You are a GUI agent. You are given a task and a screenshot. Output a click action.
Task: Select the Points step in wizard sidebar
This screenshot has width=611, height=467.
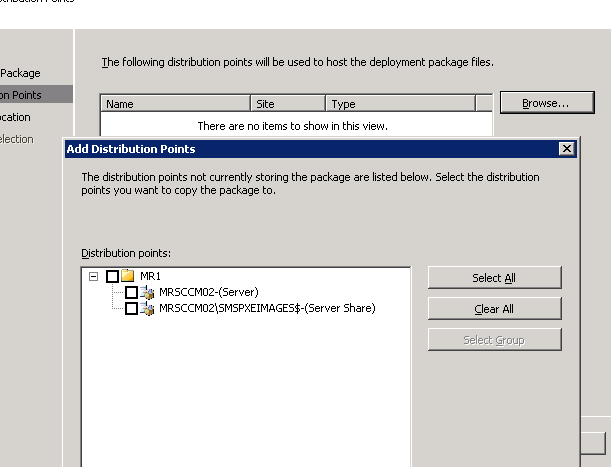36,95
